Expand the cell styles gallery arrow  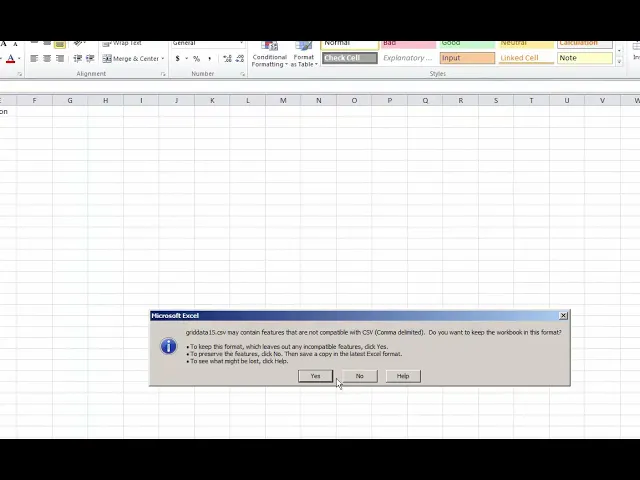[619, 62]
